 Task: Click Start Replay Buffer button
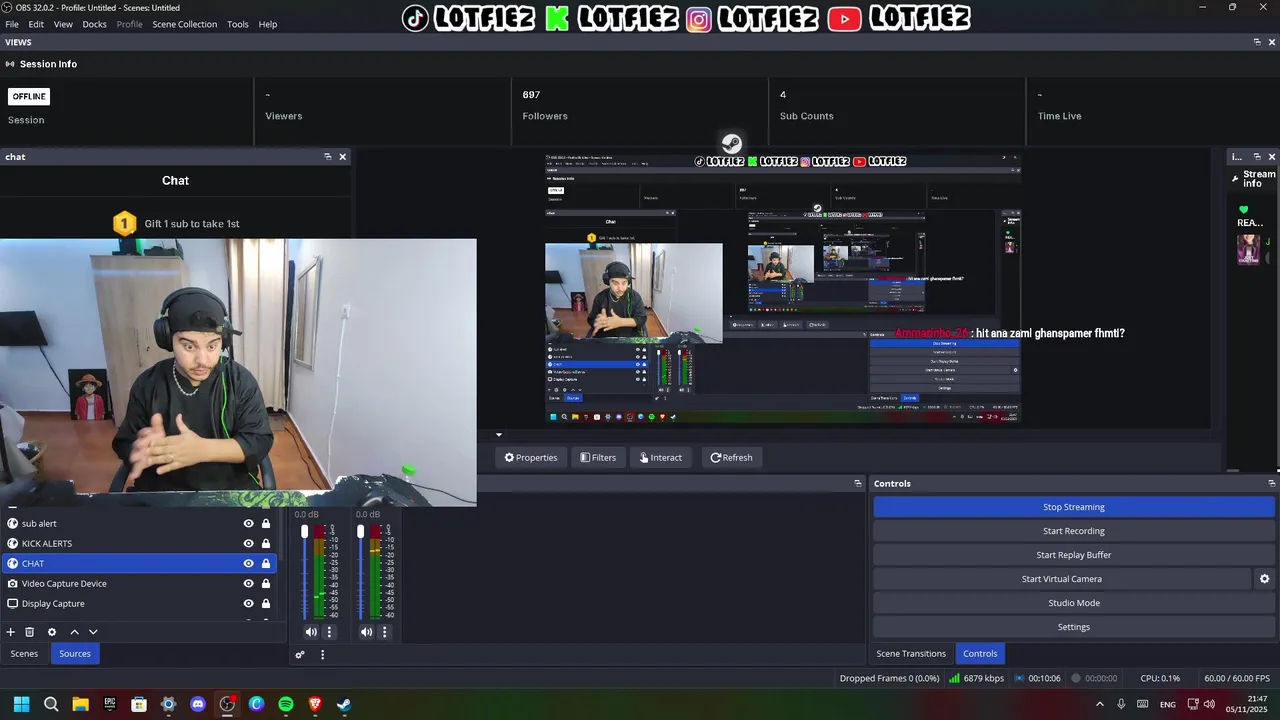pos(1074,555)
